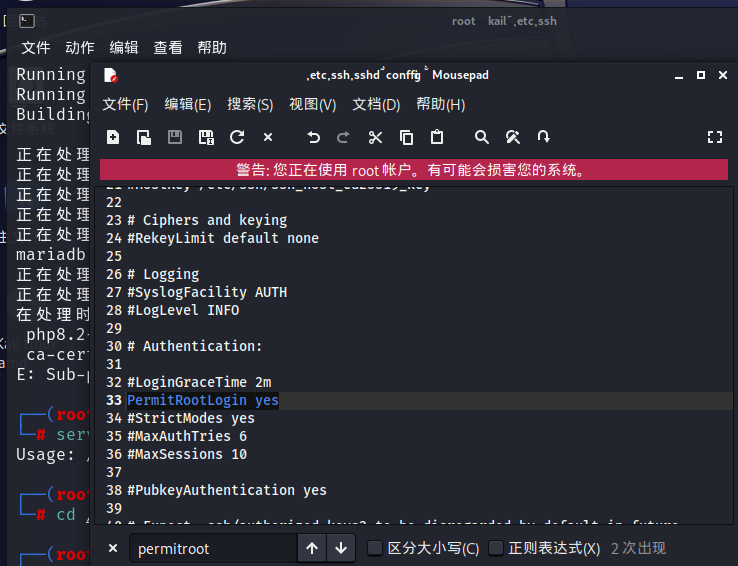Click the terminal icon in the background window

(x=27, y=21)
